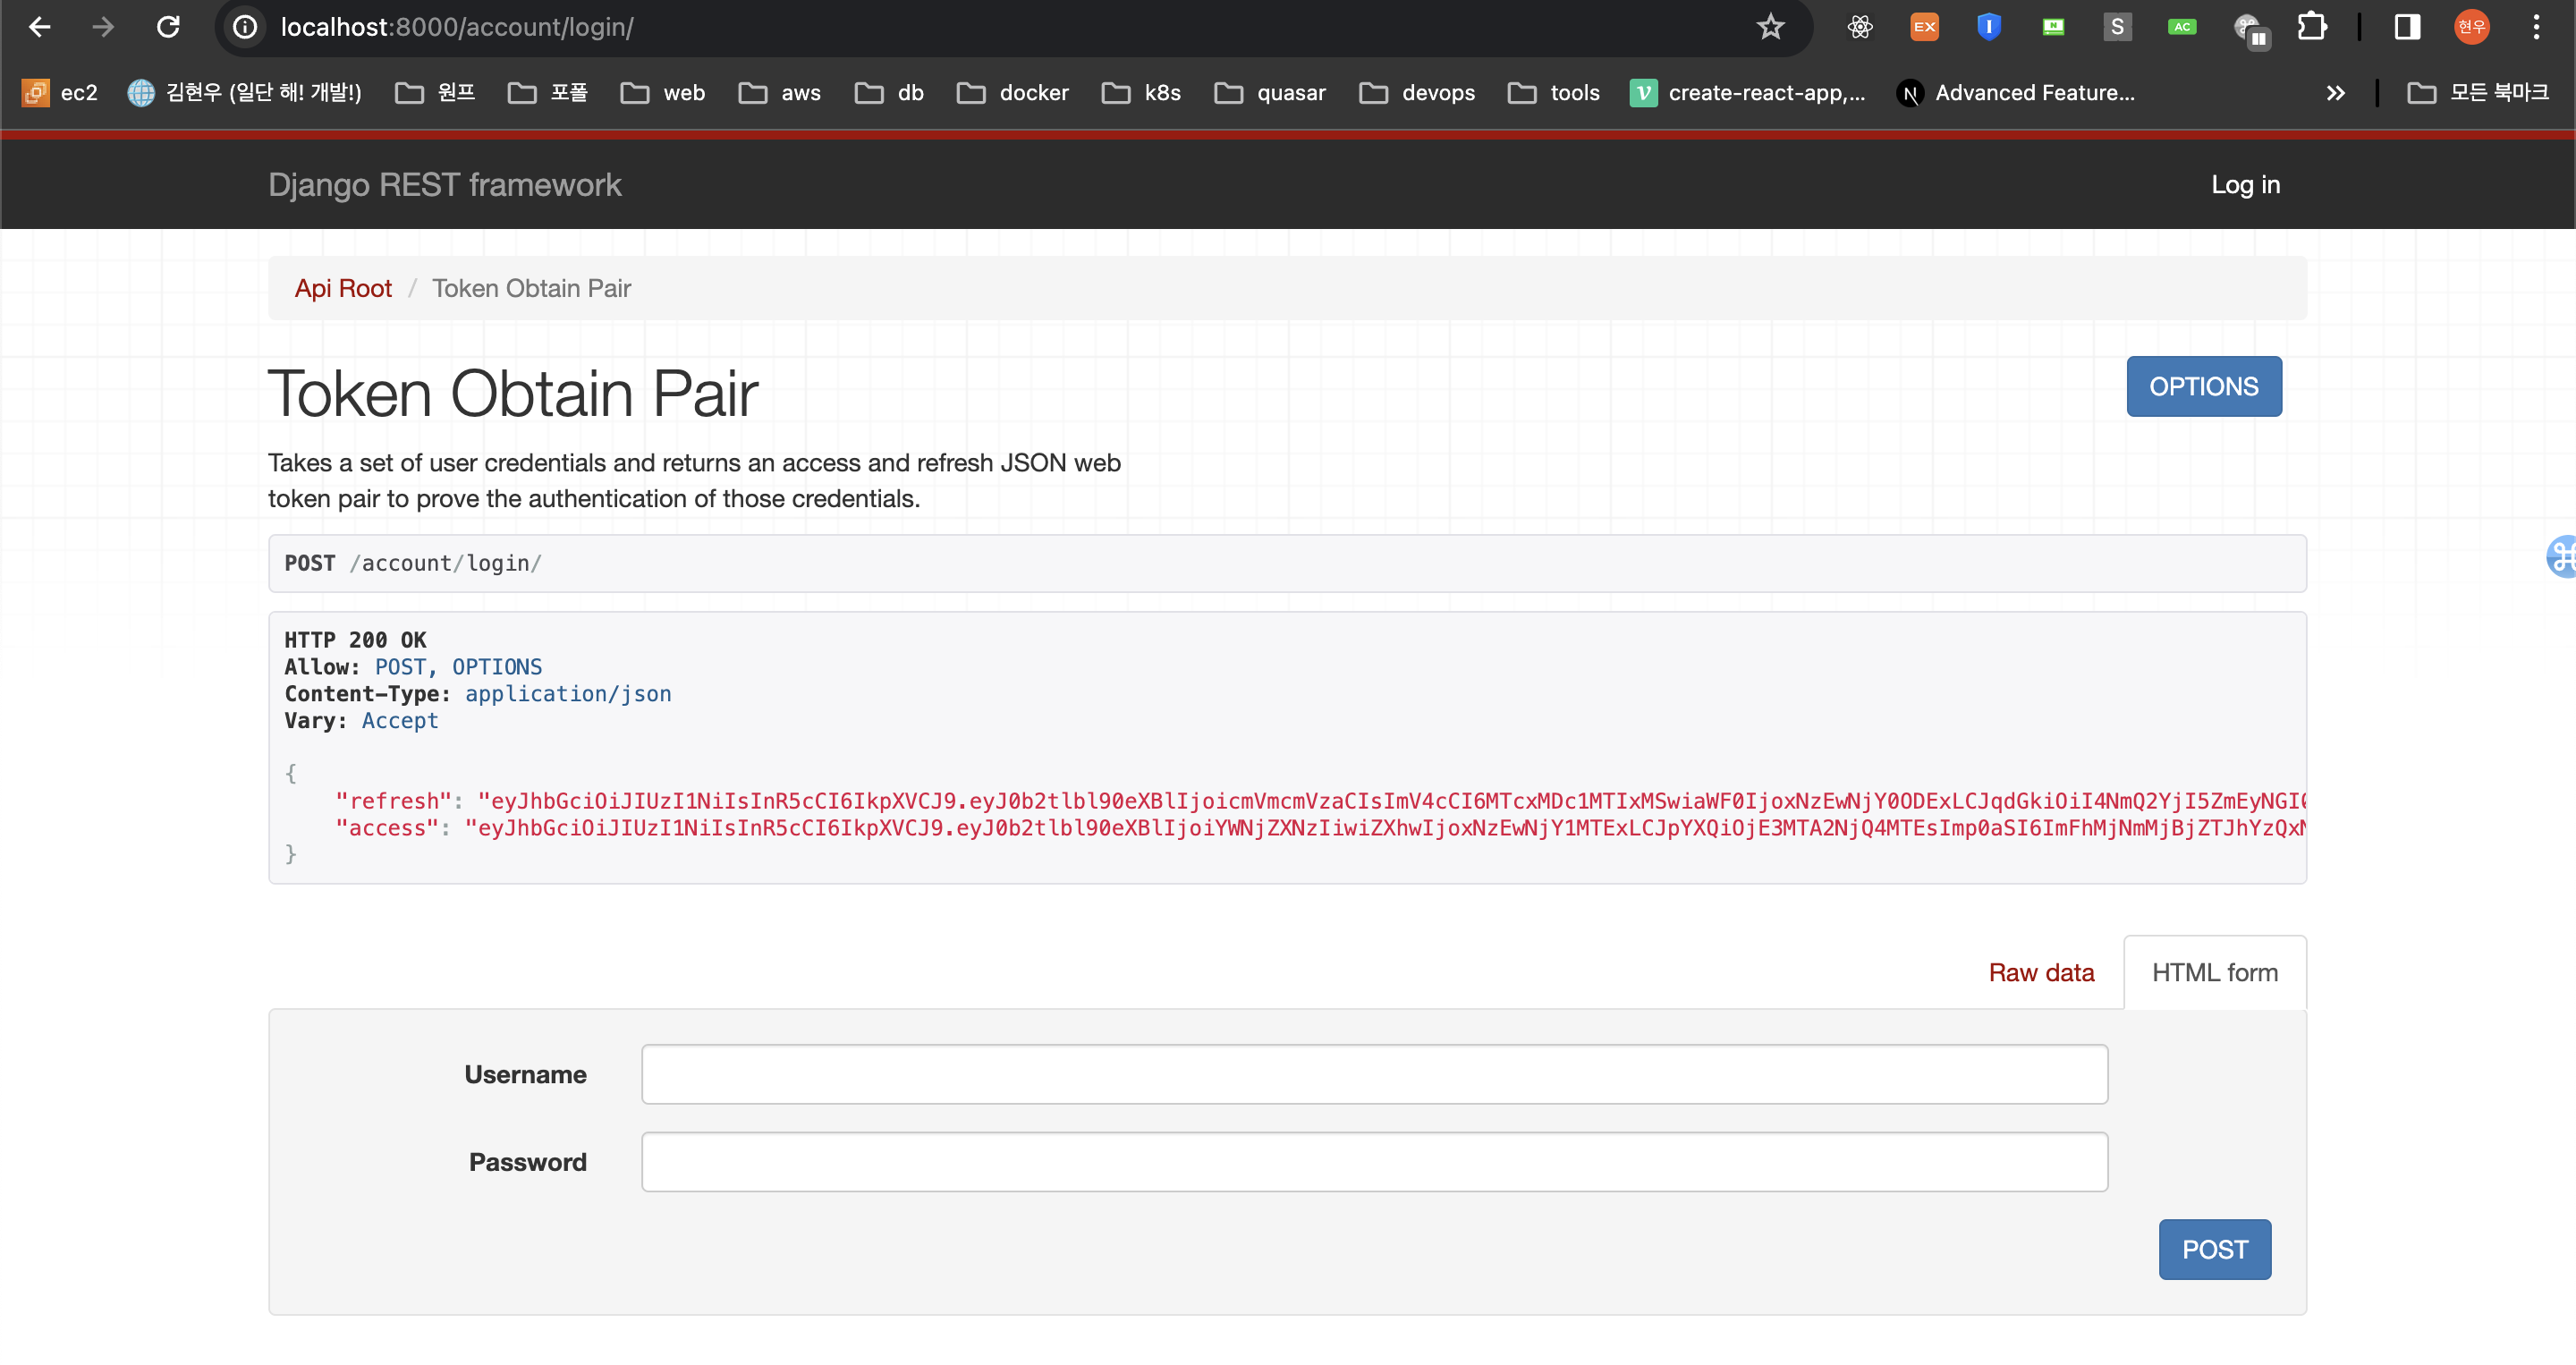
Task: Open the ec2 bookmark
Action: [x=60, y=93]
